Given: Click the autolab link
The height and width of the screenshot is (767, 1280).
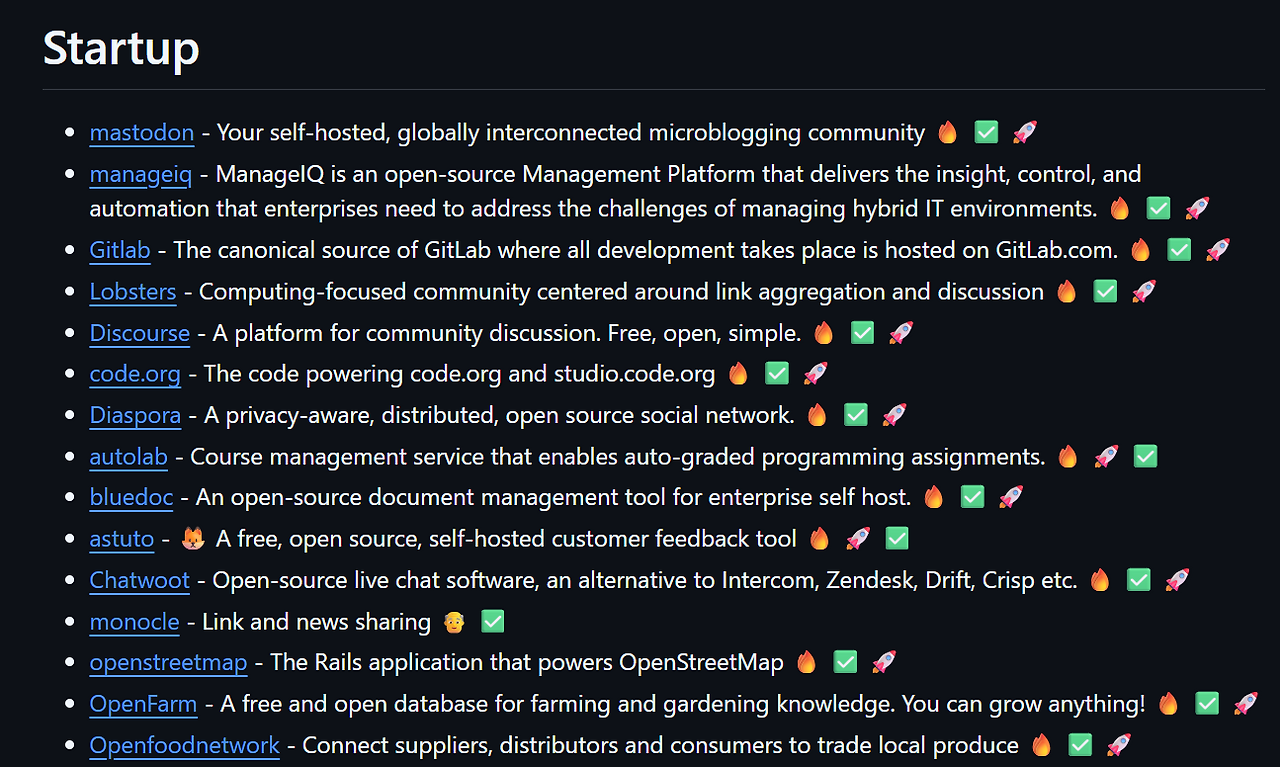Looking at the screenshot, I should [129, 457].
